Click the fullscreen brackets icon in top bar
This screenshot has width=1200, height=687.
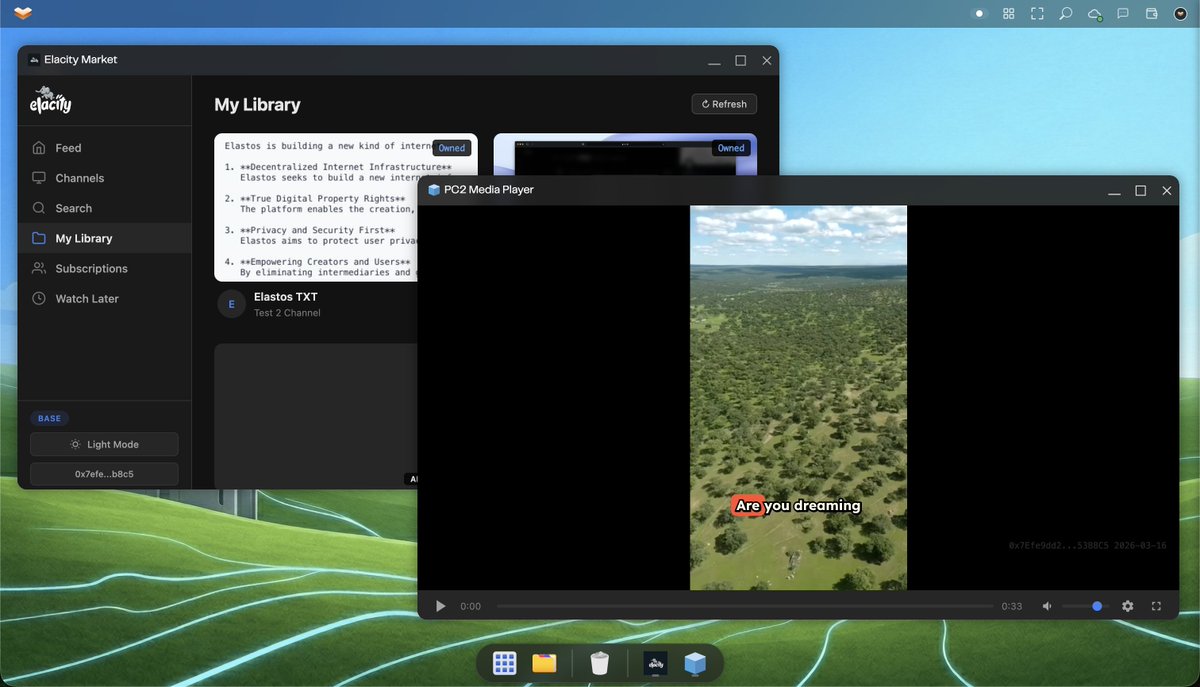[1037, 14]
